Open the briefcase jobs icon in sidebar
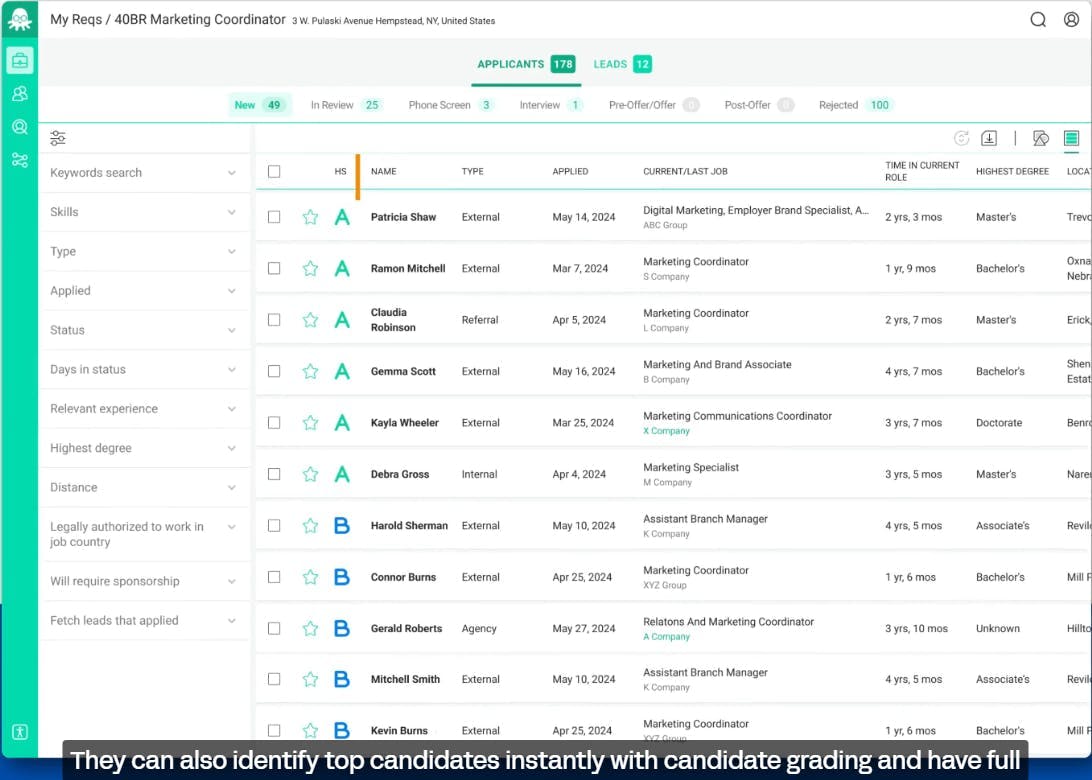 (19, 60)
